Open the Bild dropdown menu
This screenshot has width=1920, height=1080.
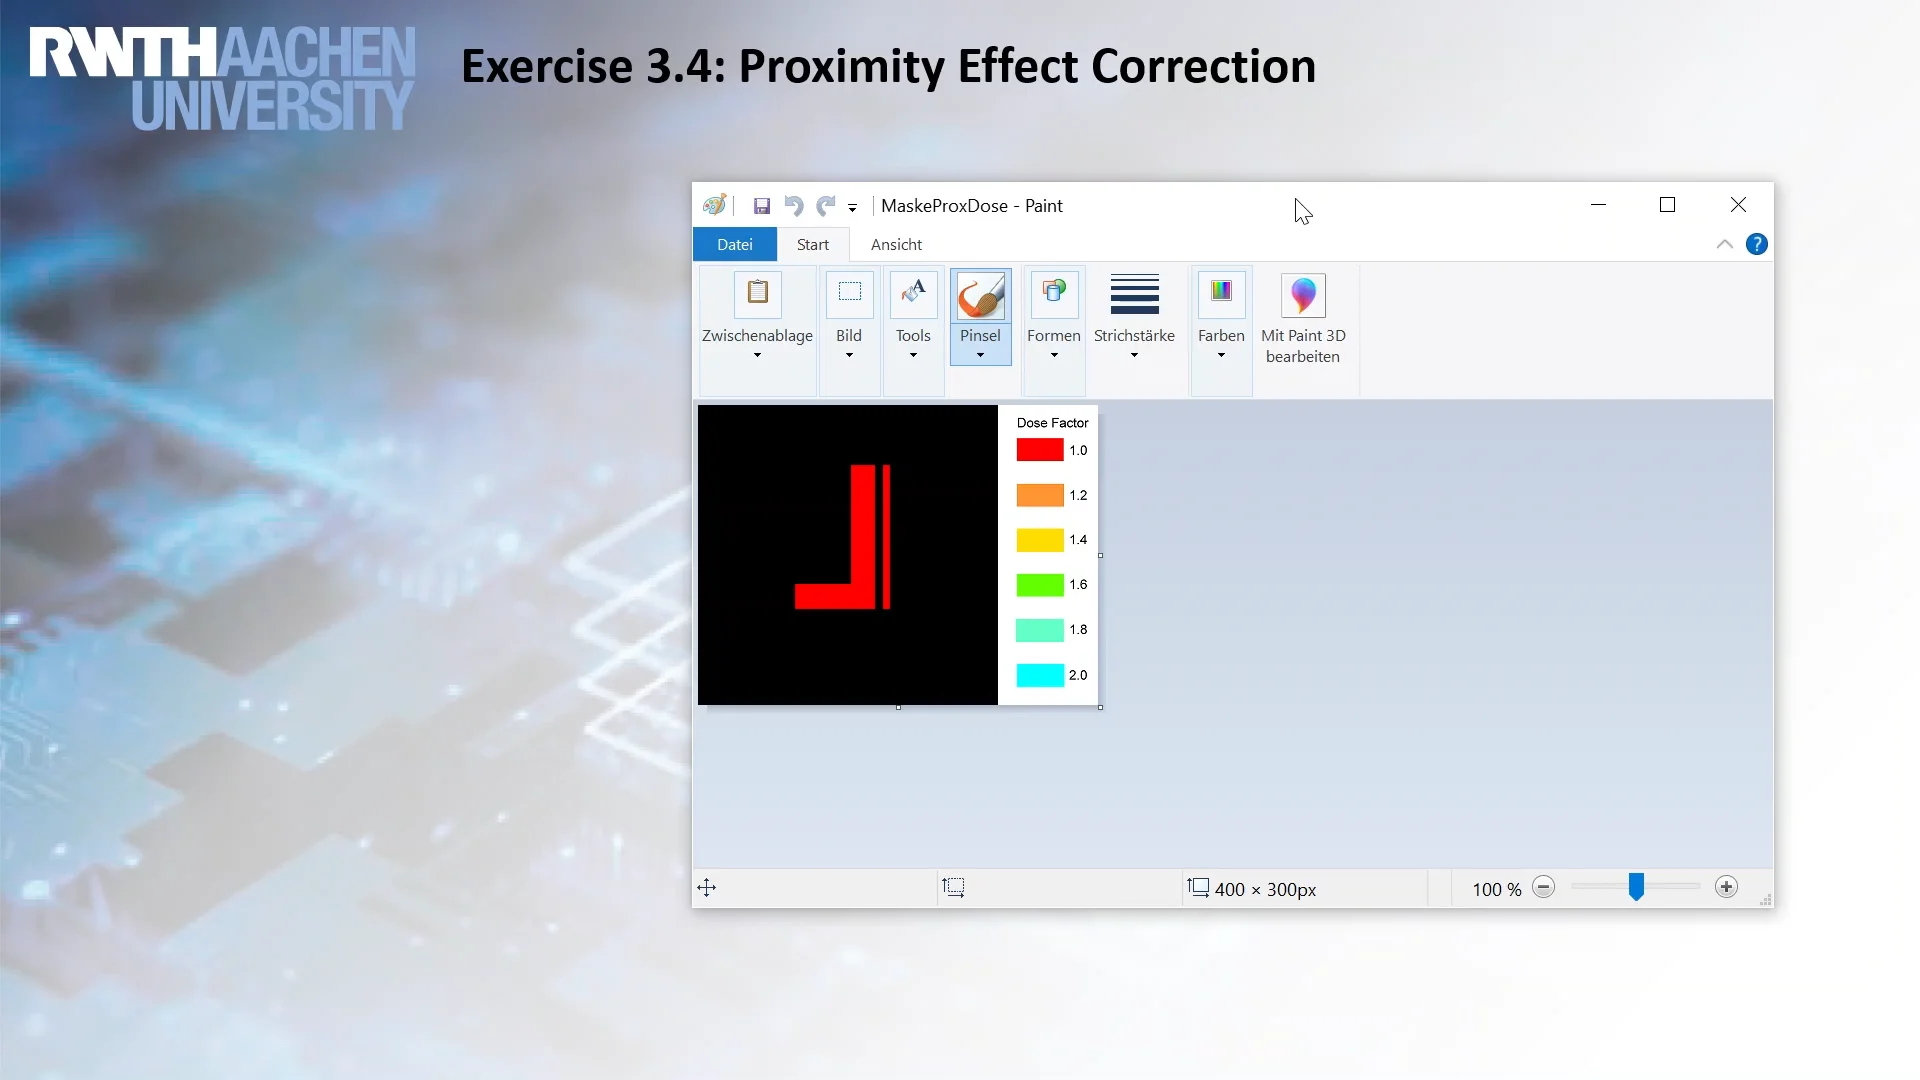tap(848, 355)
